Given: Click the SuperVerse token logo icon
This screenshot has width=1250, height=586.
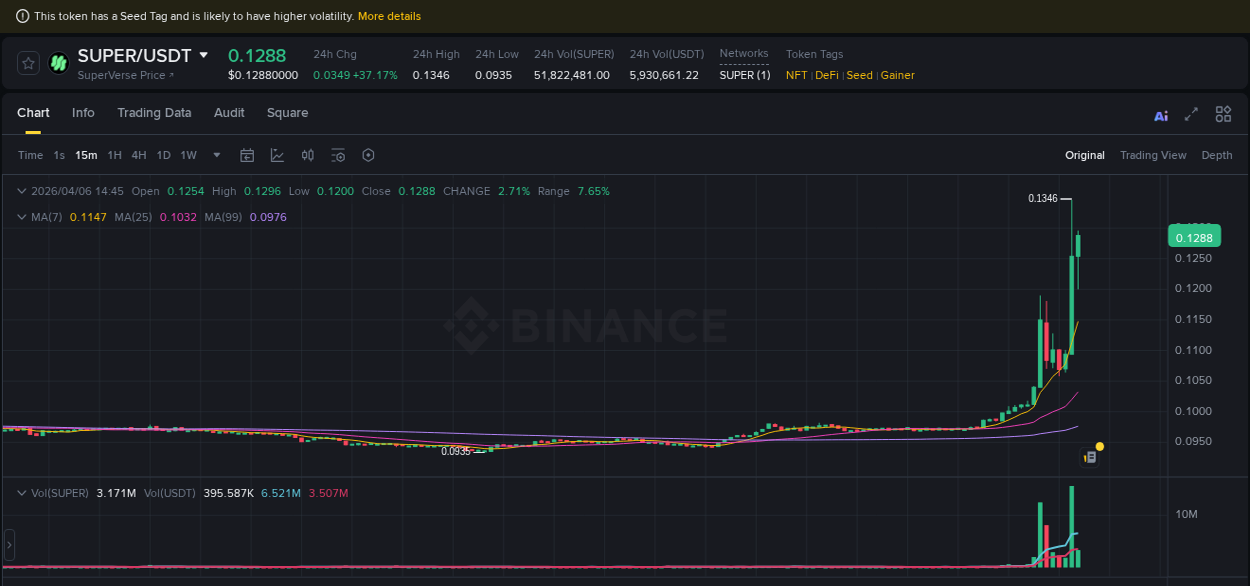Looking at the screenshot, I should click(x=58, y=63).
